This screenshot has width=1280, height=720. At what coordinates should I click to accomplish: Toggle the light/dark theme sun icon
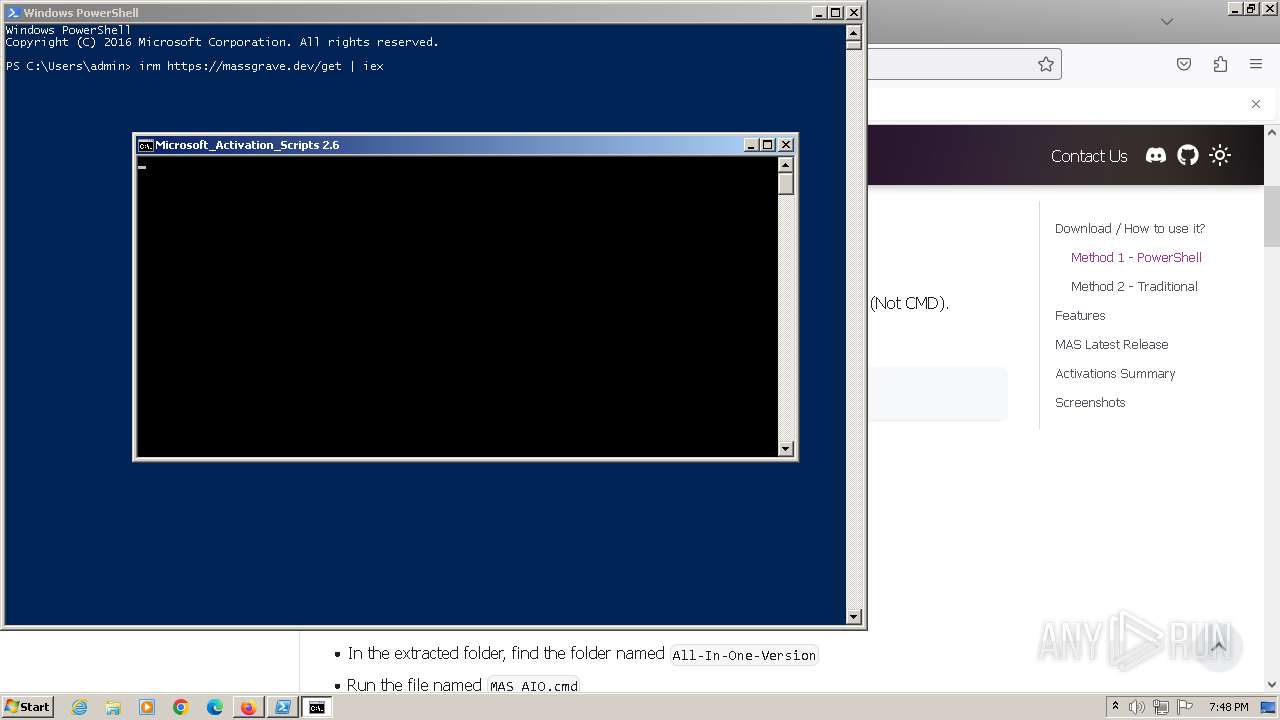coord(1220,155)
